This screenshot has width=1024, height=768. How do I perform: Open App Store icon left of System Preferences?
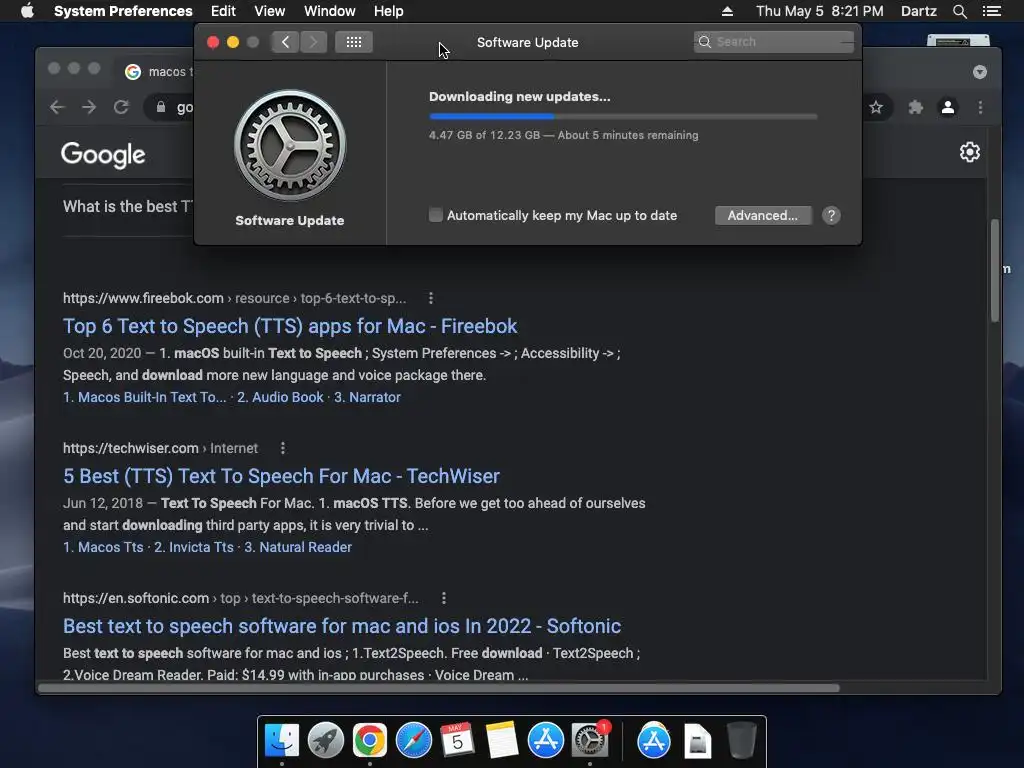[x=545, y=740]
